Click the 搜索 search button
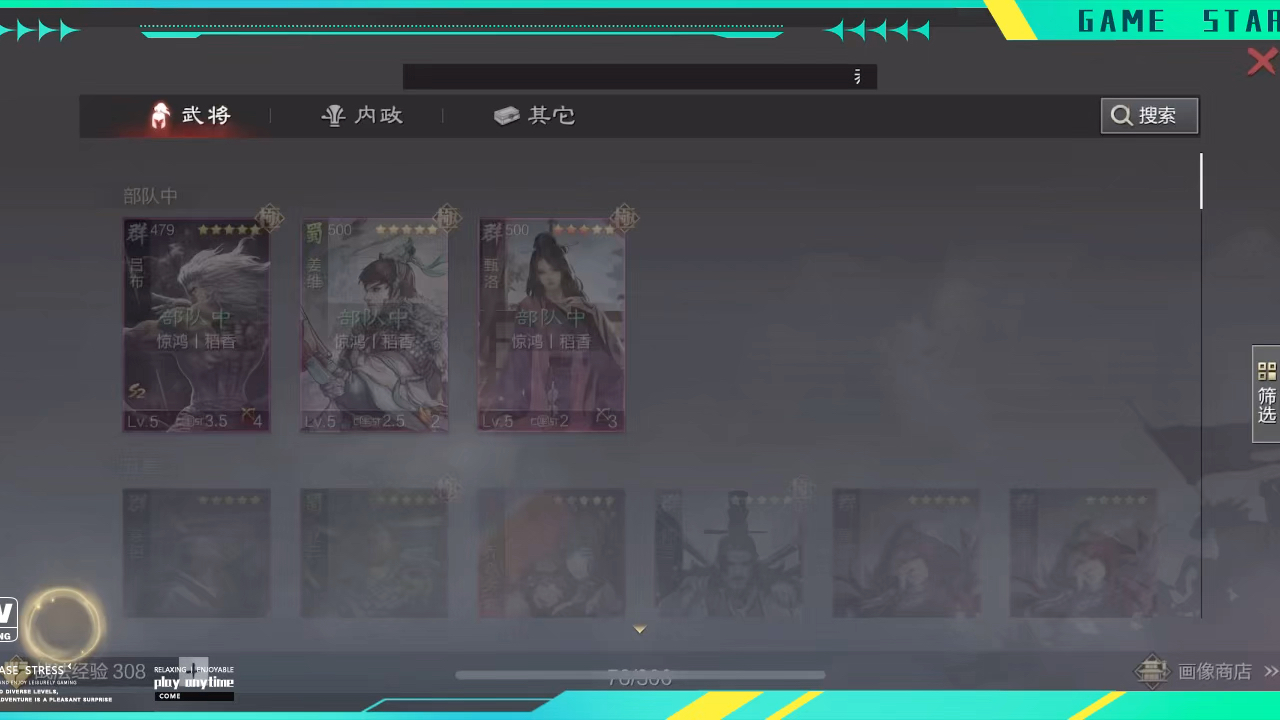This screenshot has width=1280, height=720. point(1149,116)
